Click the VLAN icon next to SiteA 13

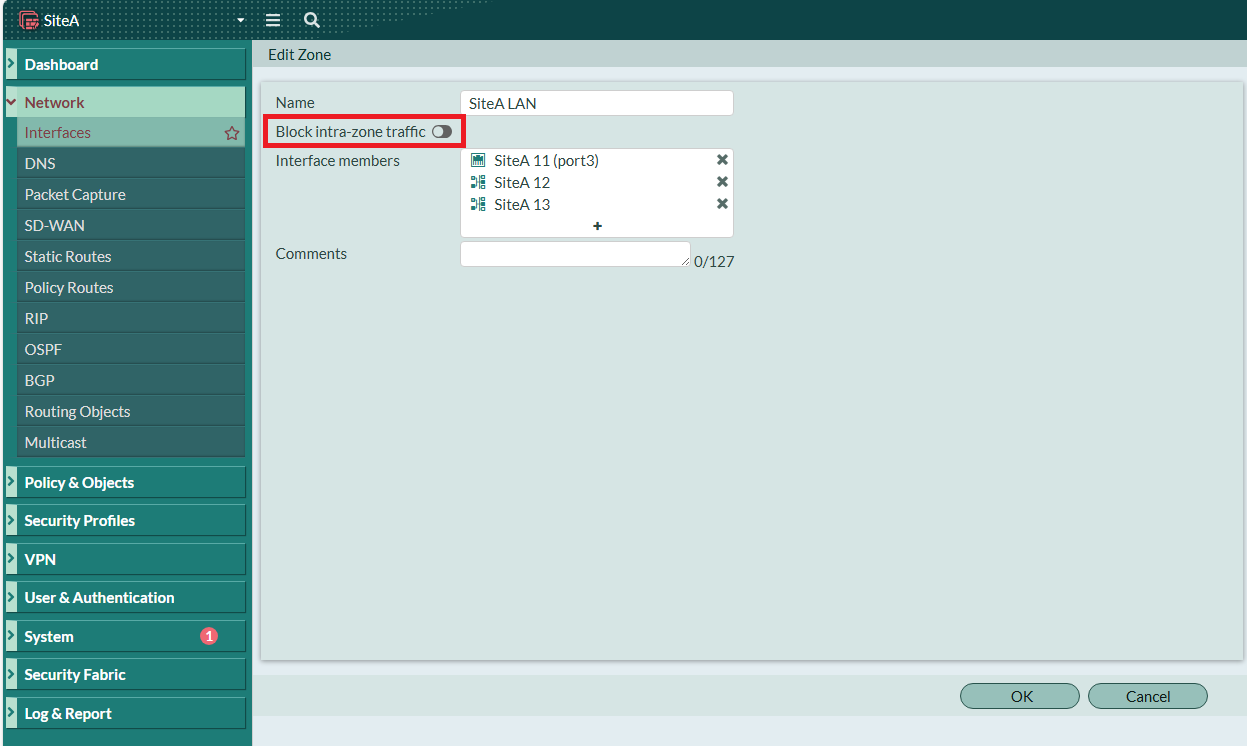(x=478, y=204)
